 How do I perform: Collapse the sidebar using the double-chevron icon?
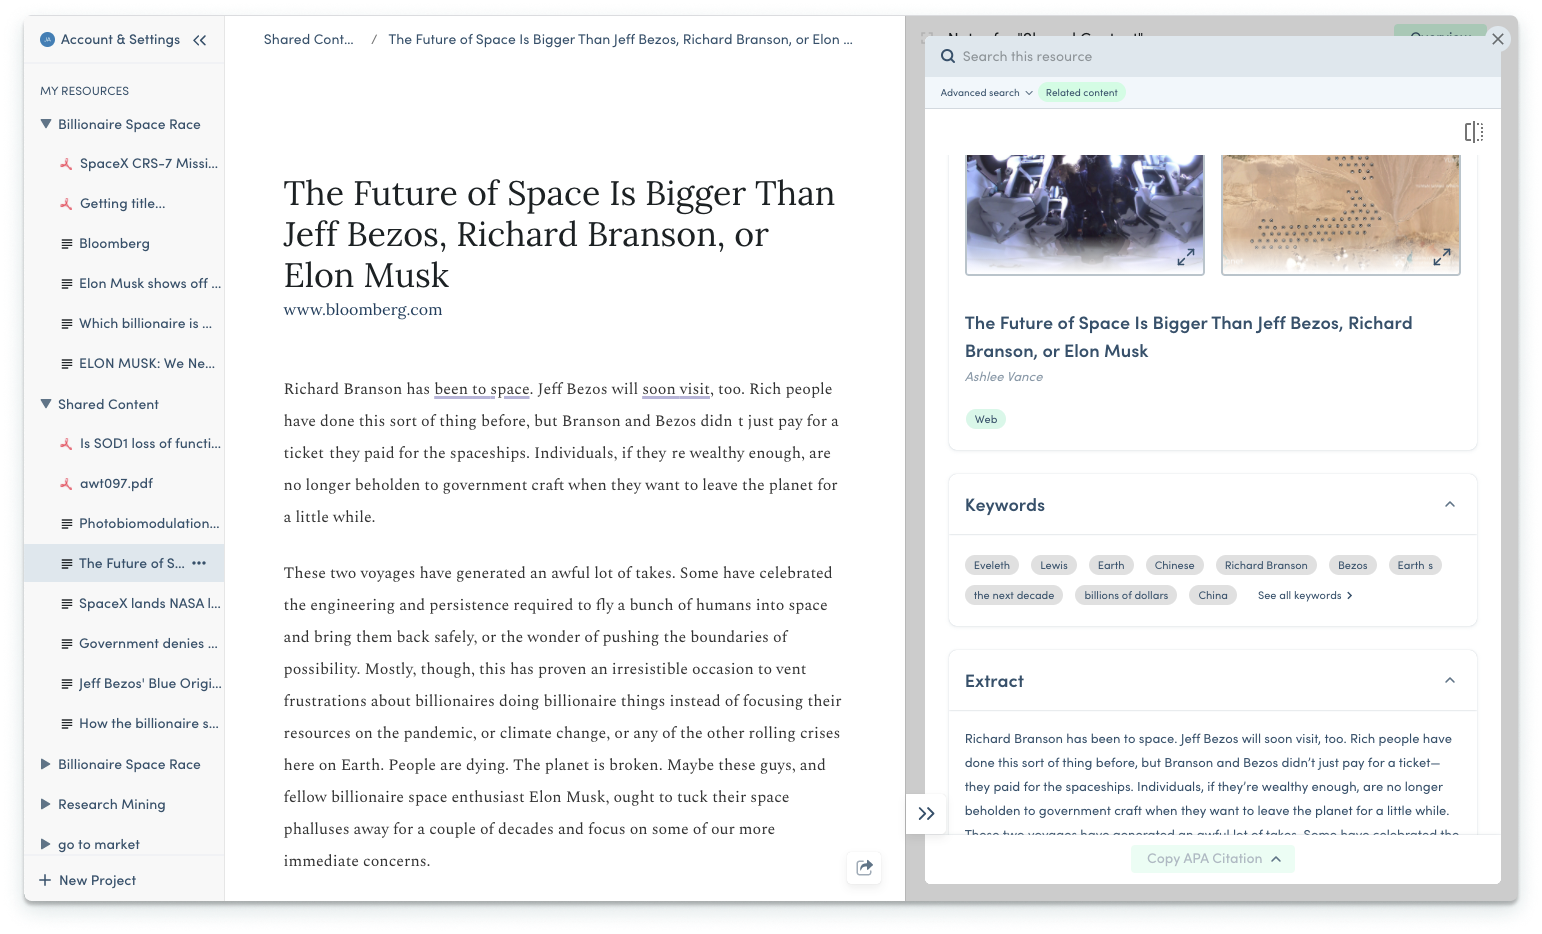200,39
